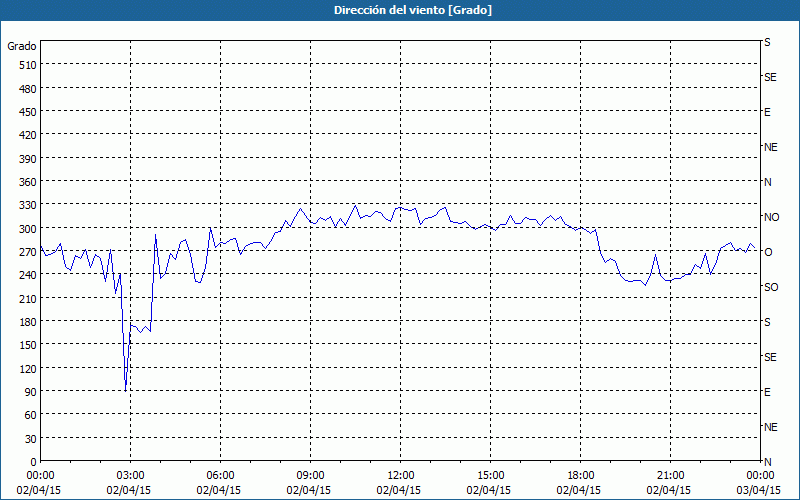This screenshot has height=500, width=800.
Task: Select the 120 degree axis label
Action: [28, 368]
